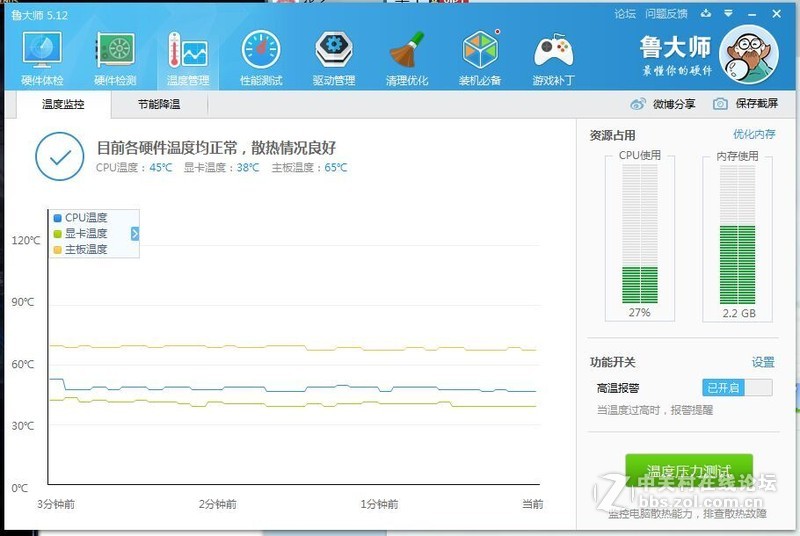Click the camera save-screenshot icon

click(x=720, y=104)
